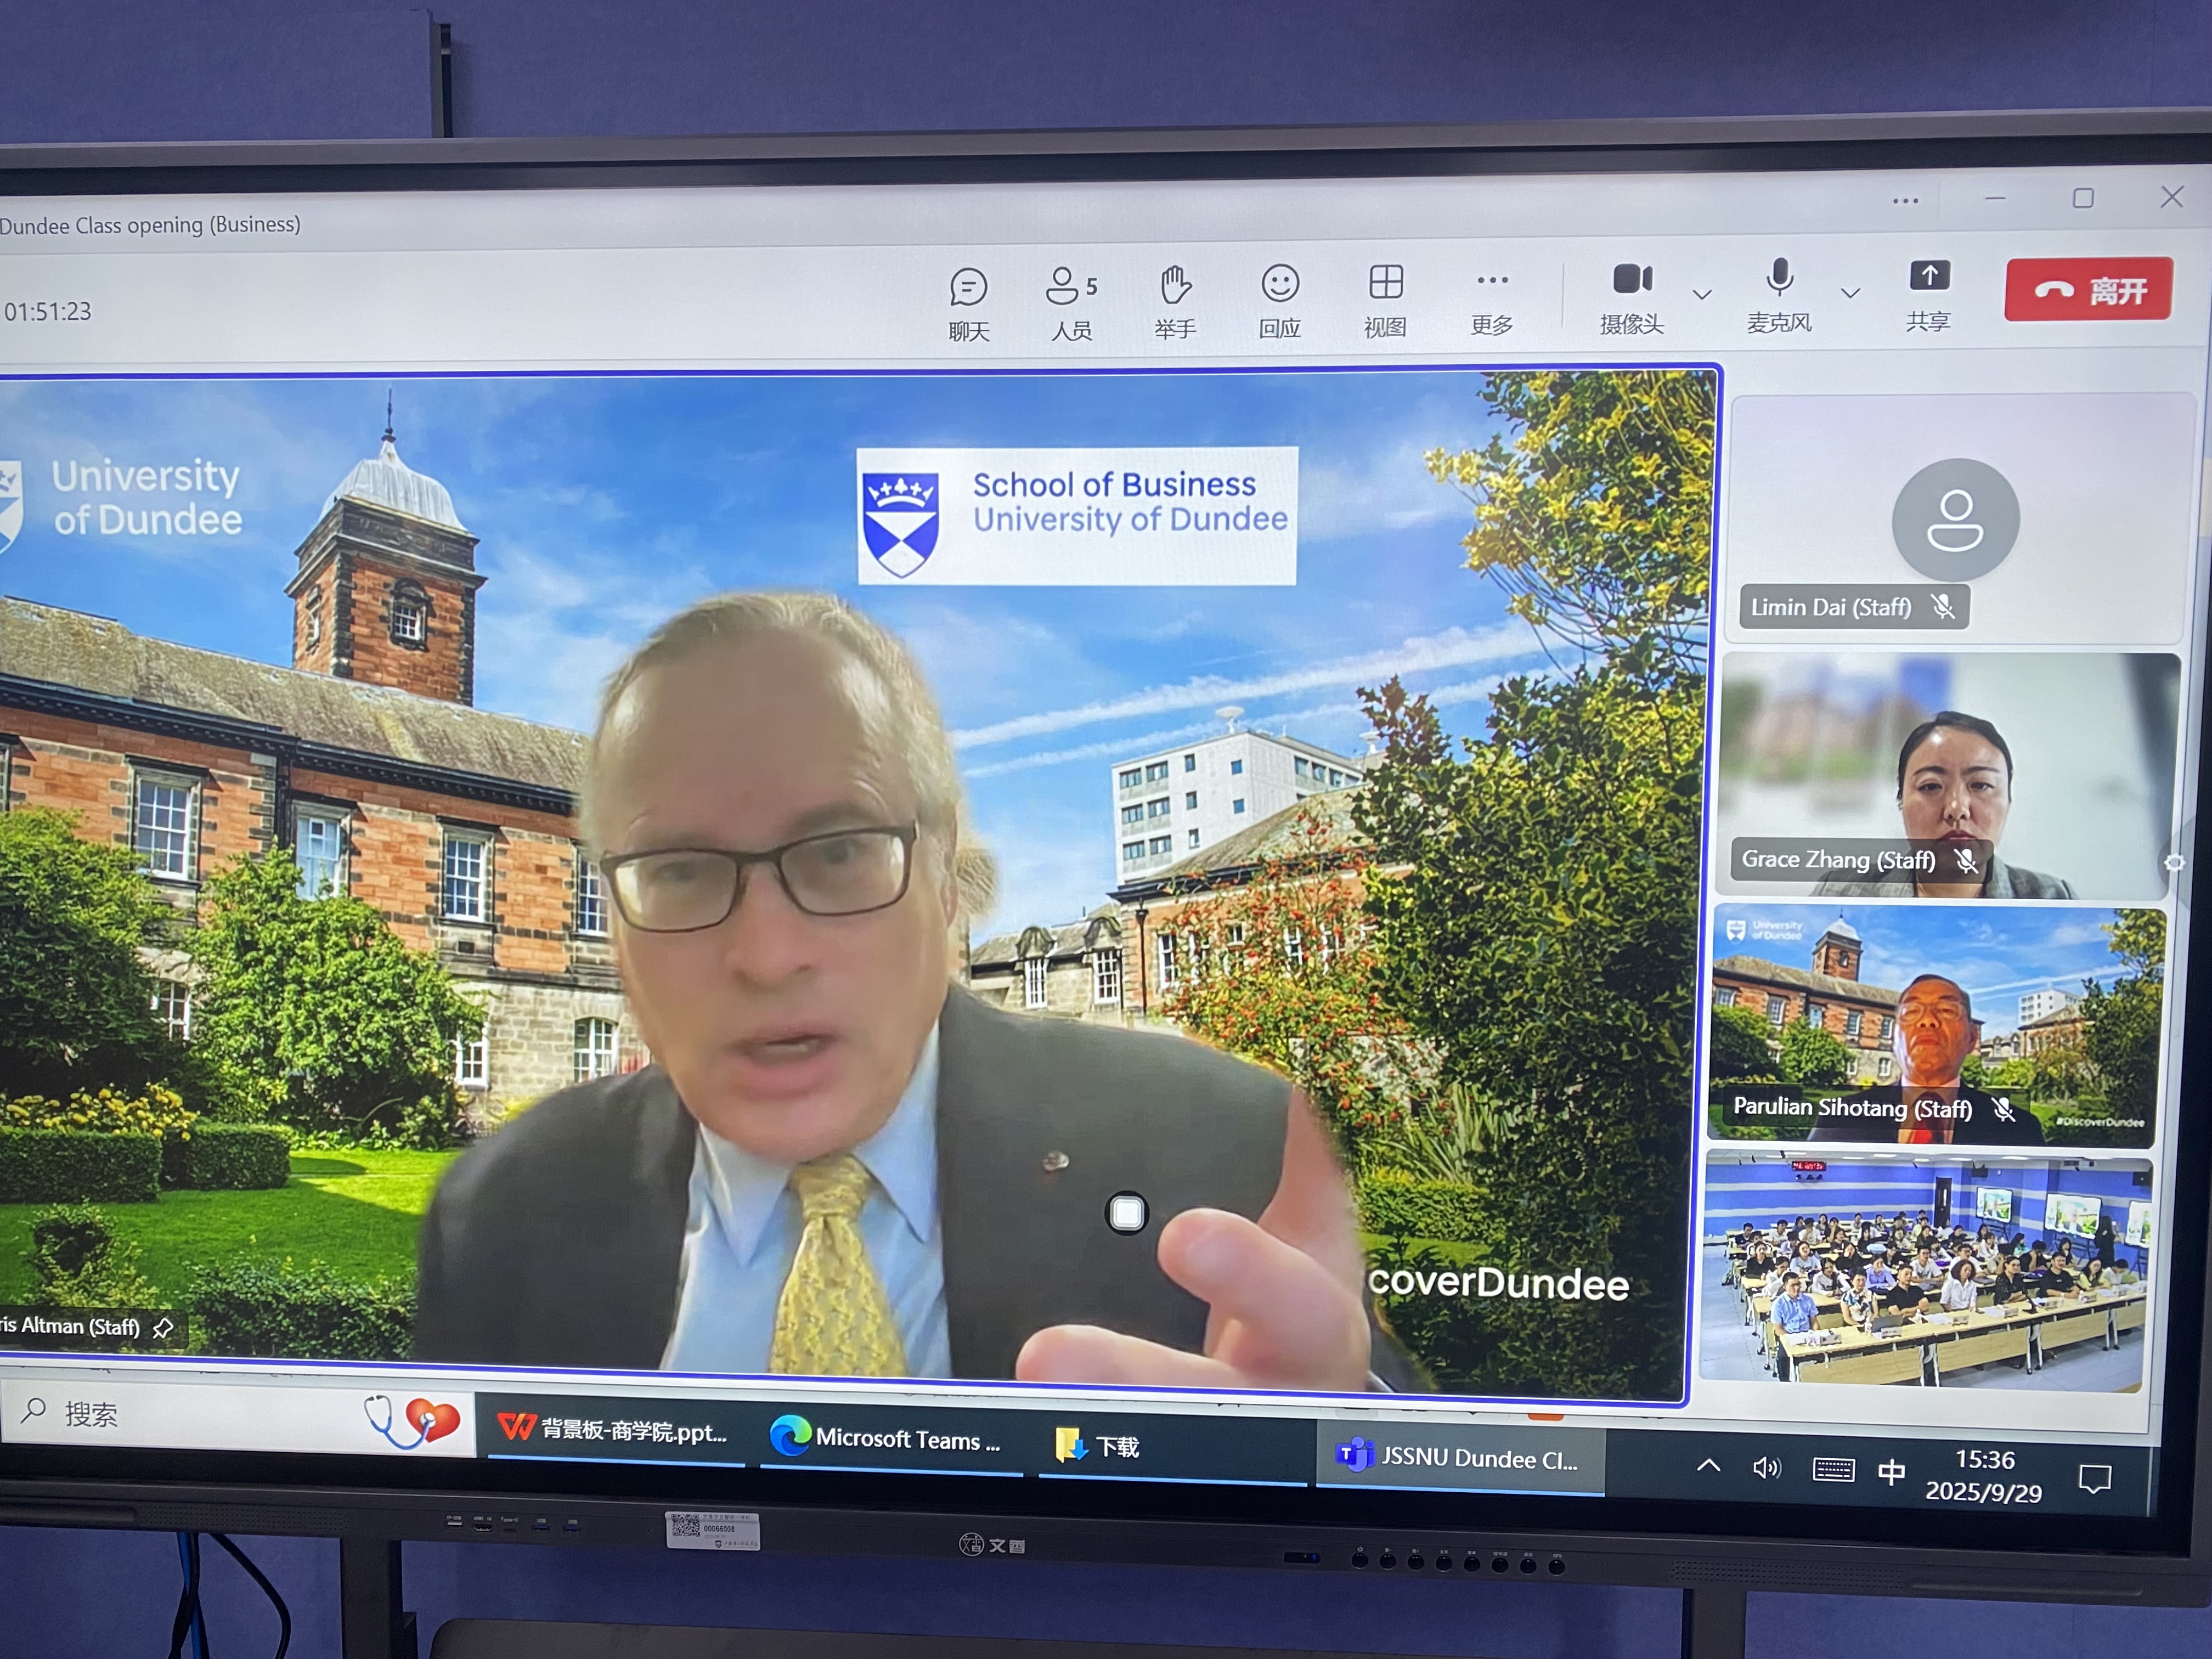Toggle the camera (摄像头) on or off

(x=1632, y=295)
